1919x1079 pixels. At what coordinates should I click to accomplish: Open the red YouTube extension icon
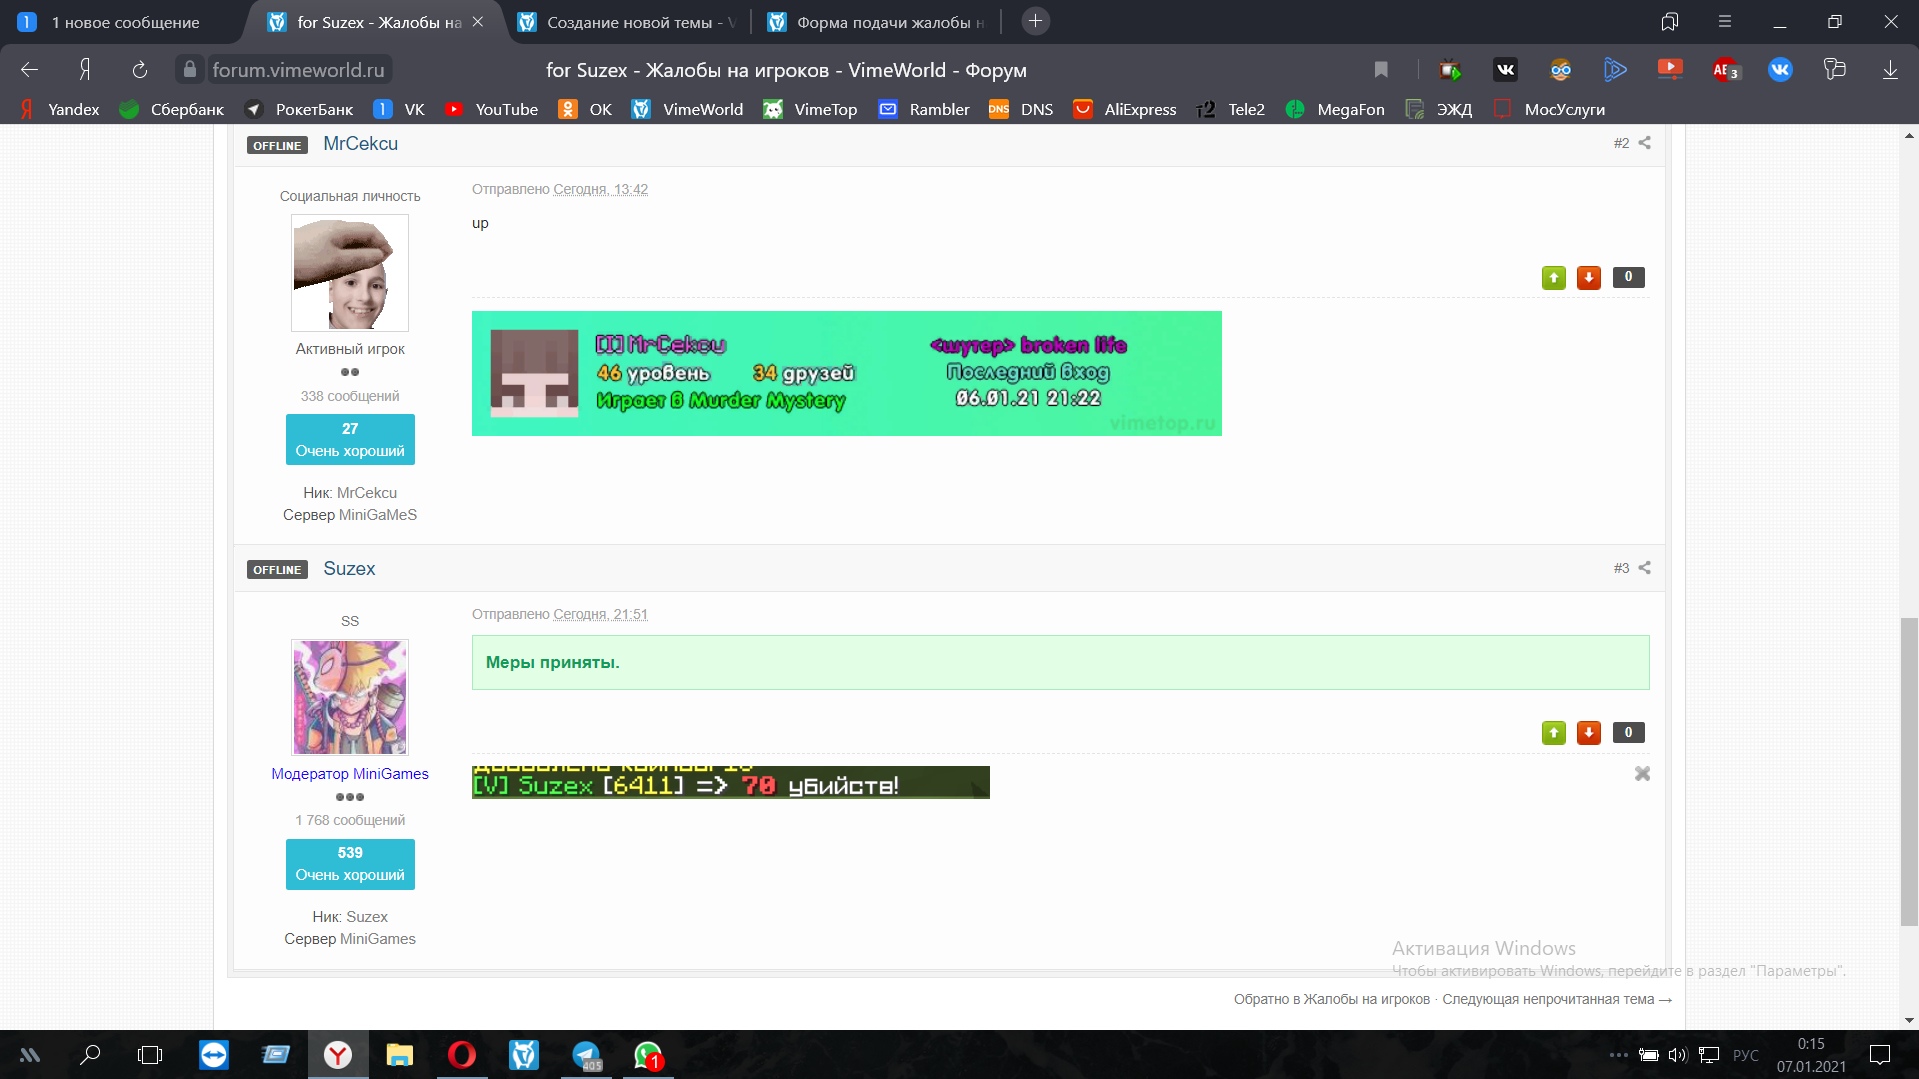(1669, 69)
